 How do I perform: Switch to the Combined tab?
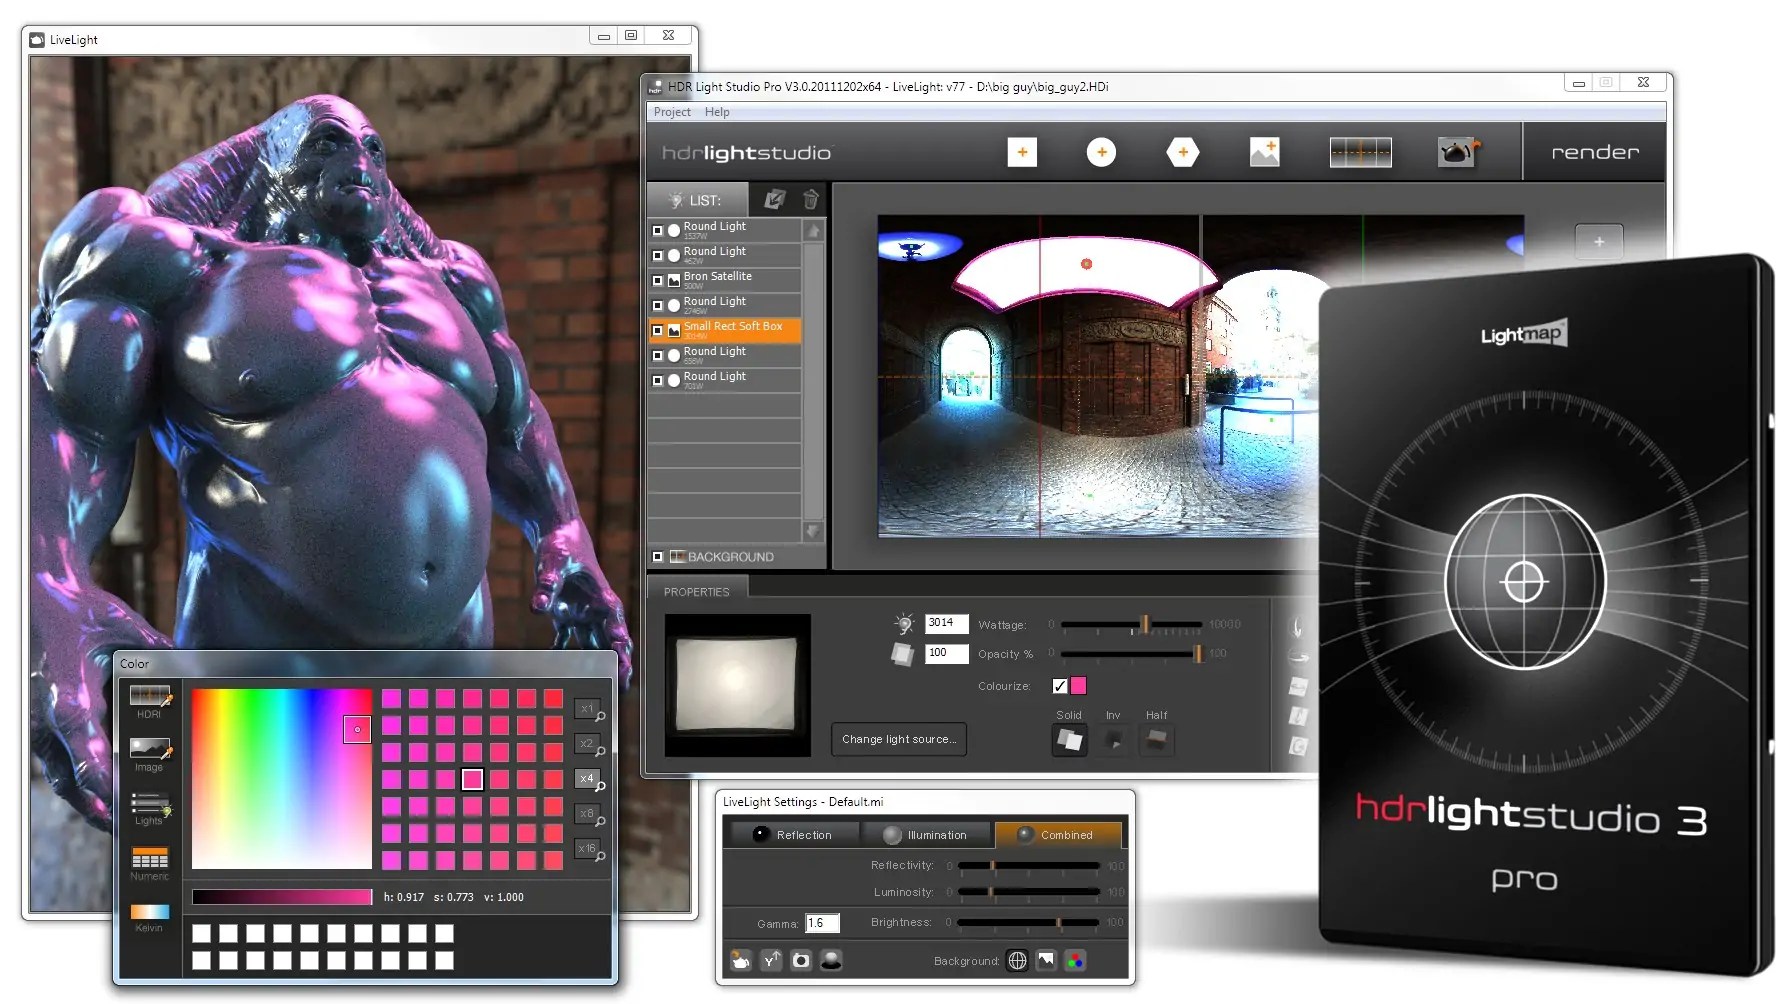coord(1058,835)
